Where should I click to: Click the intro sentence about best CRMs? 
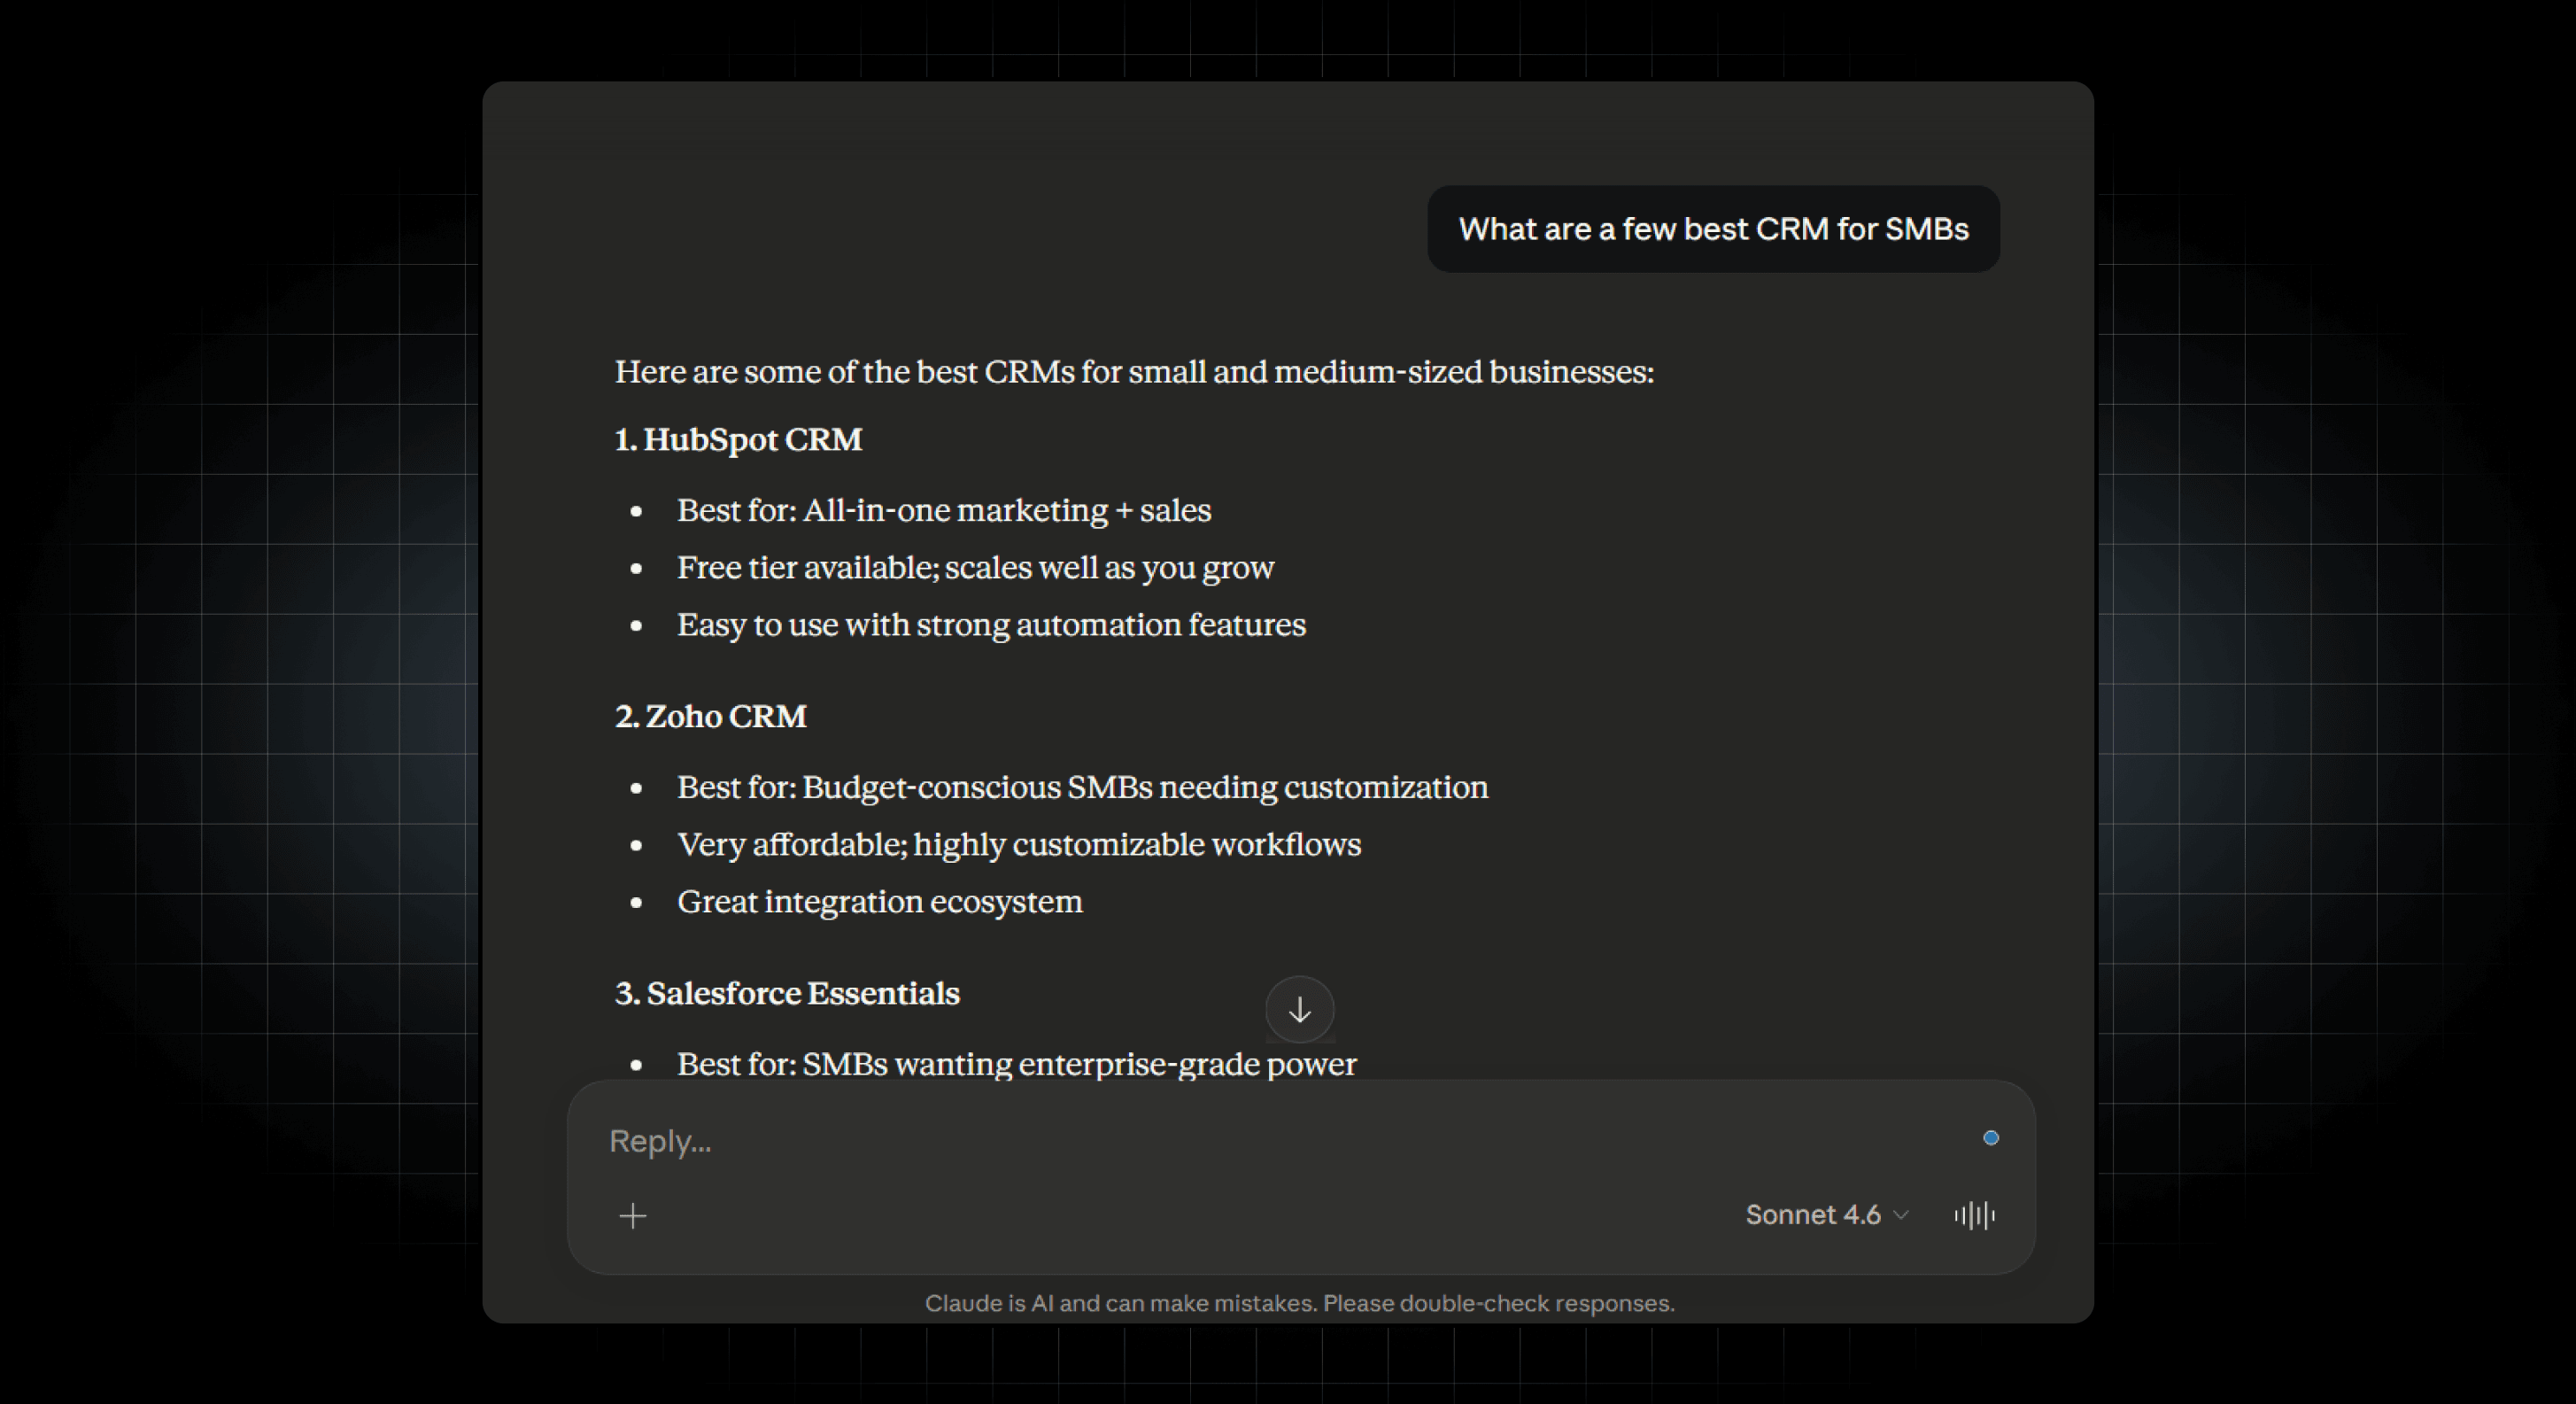point(1134,372)
